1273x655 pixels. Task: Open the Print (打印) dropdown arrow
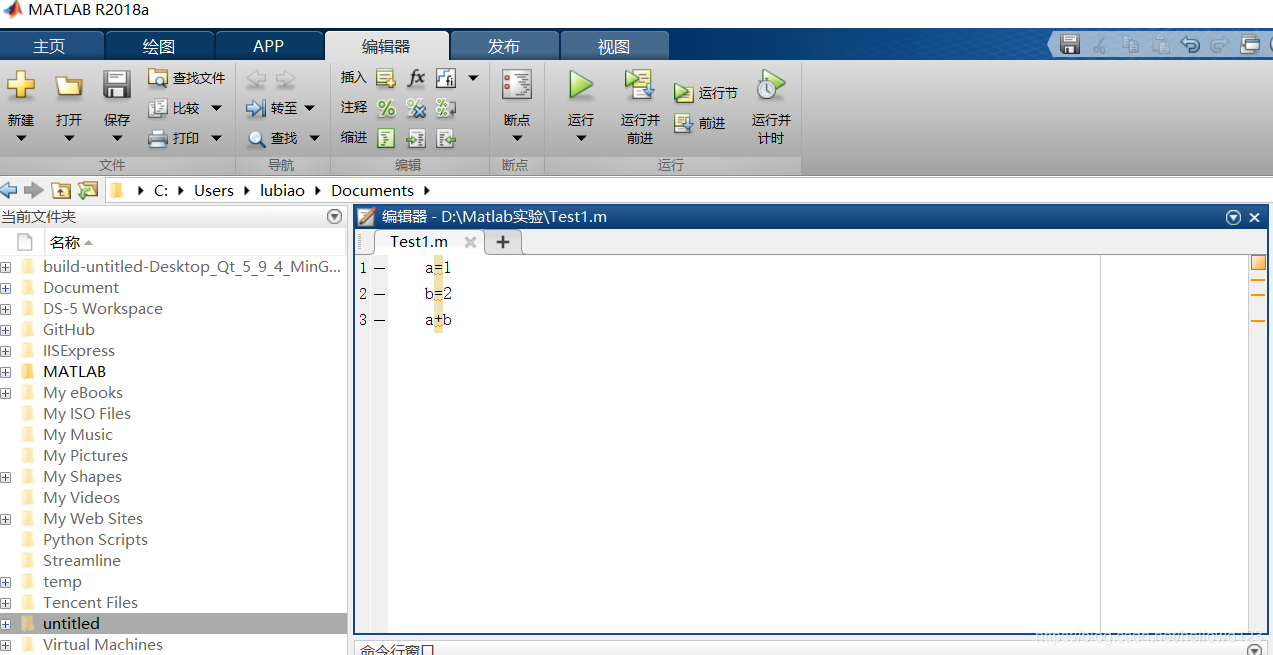tap(216, 138)
